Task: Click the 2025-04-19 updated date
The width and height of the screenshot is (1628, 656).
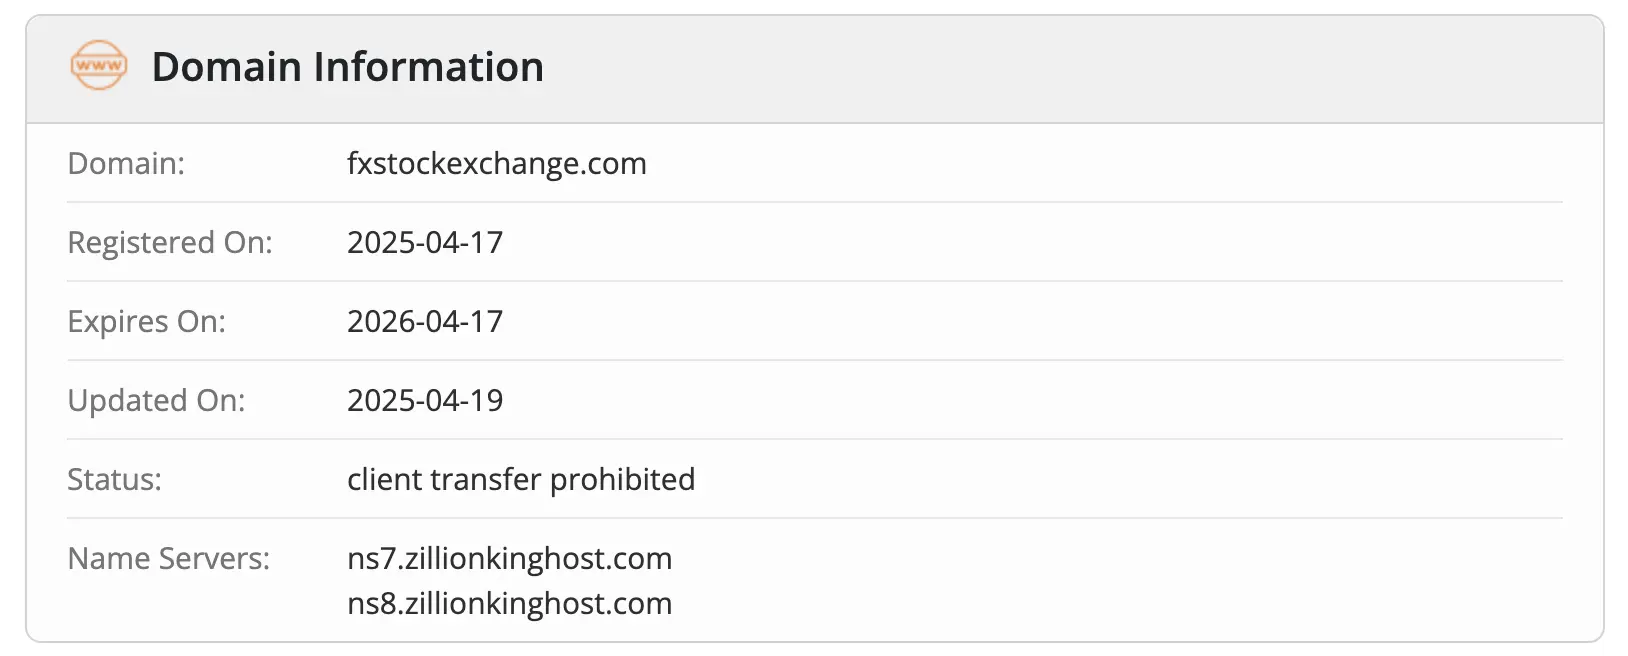Action: pyautogui.click(x=424, y=400)
